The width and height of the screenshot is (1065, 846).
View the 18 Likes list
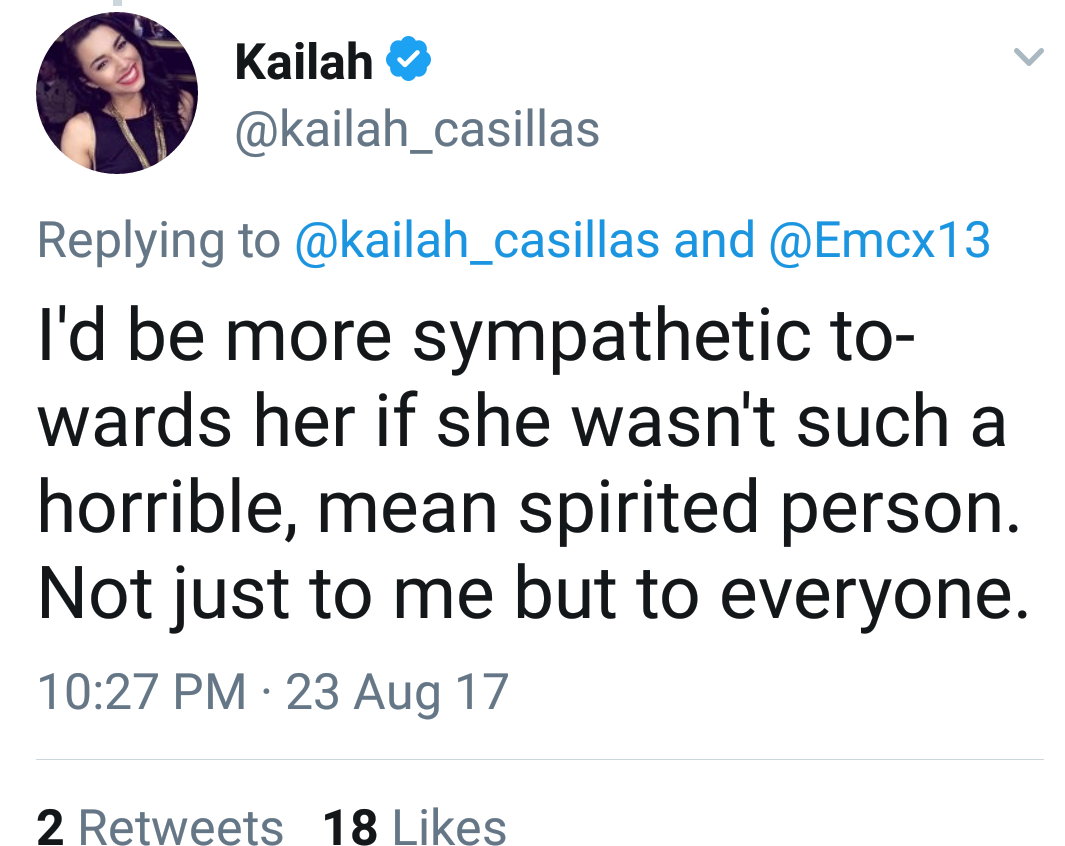point(414,827)
